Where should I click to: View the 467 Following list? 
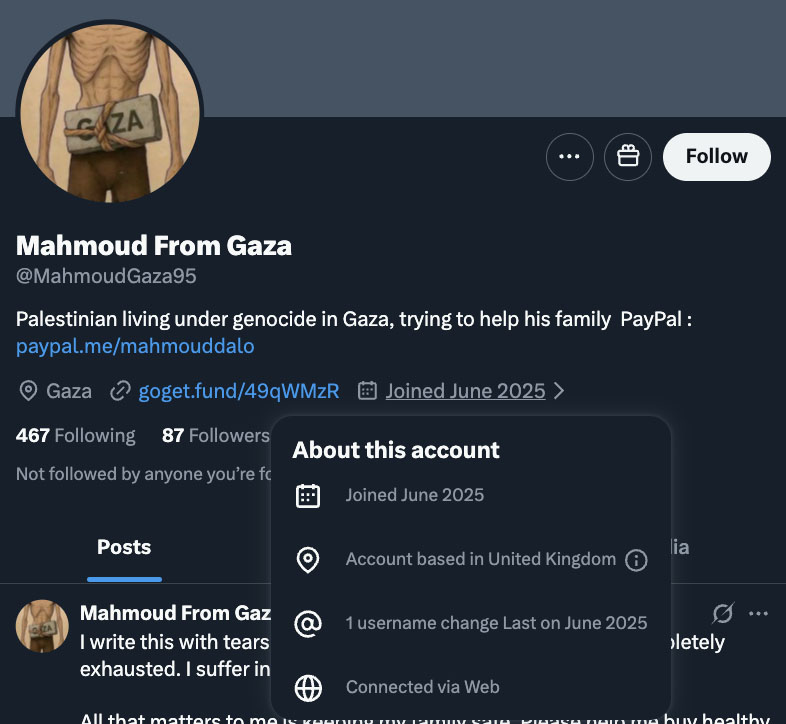(x=76, y=435)
